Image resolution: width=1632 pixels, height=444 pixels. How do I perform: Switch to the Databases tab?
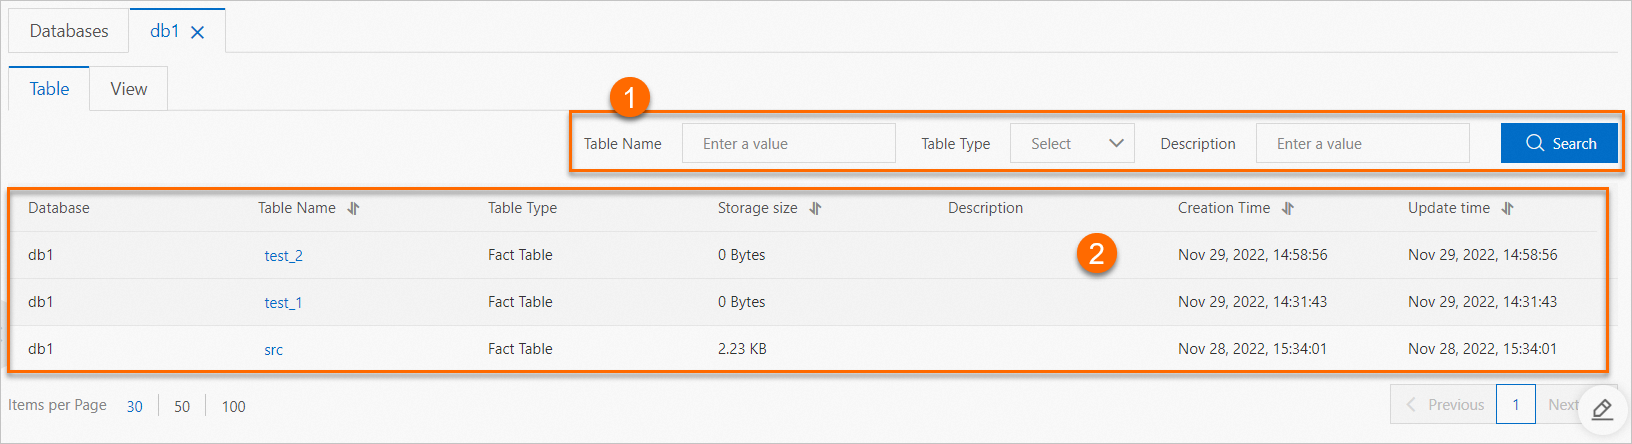coord(69,31)
